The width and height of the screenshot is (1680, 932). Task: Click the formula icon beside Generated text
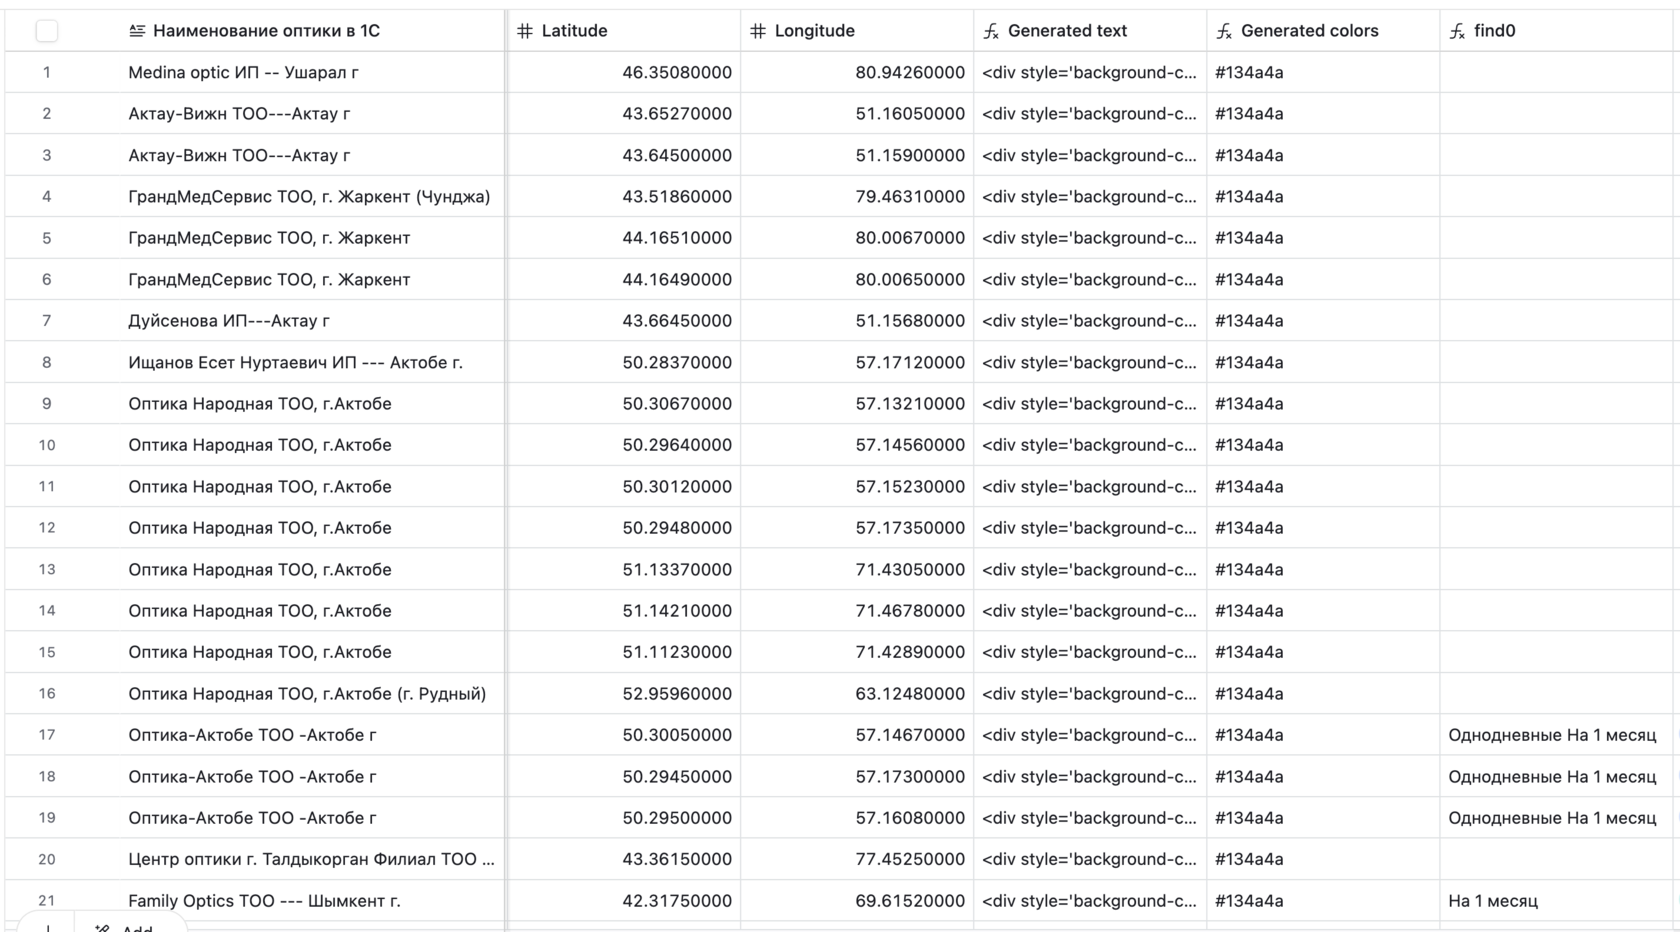point(991,31)
